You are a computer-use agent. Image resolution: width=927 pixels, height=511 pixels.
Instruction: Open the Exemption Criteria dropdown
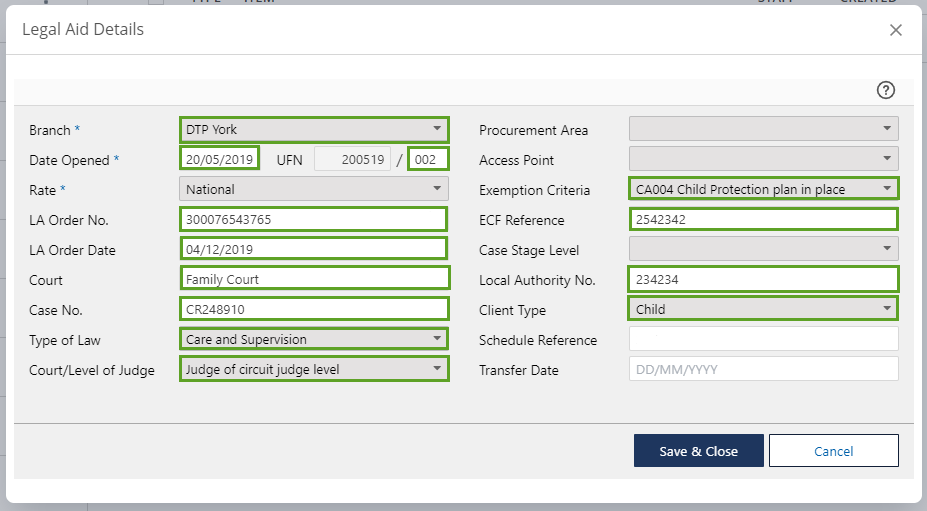coord(763,189)
